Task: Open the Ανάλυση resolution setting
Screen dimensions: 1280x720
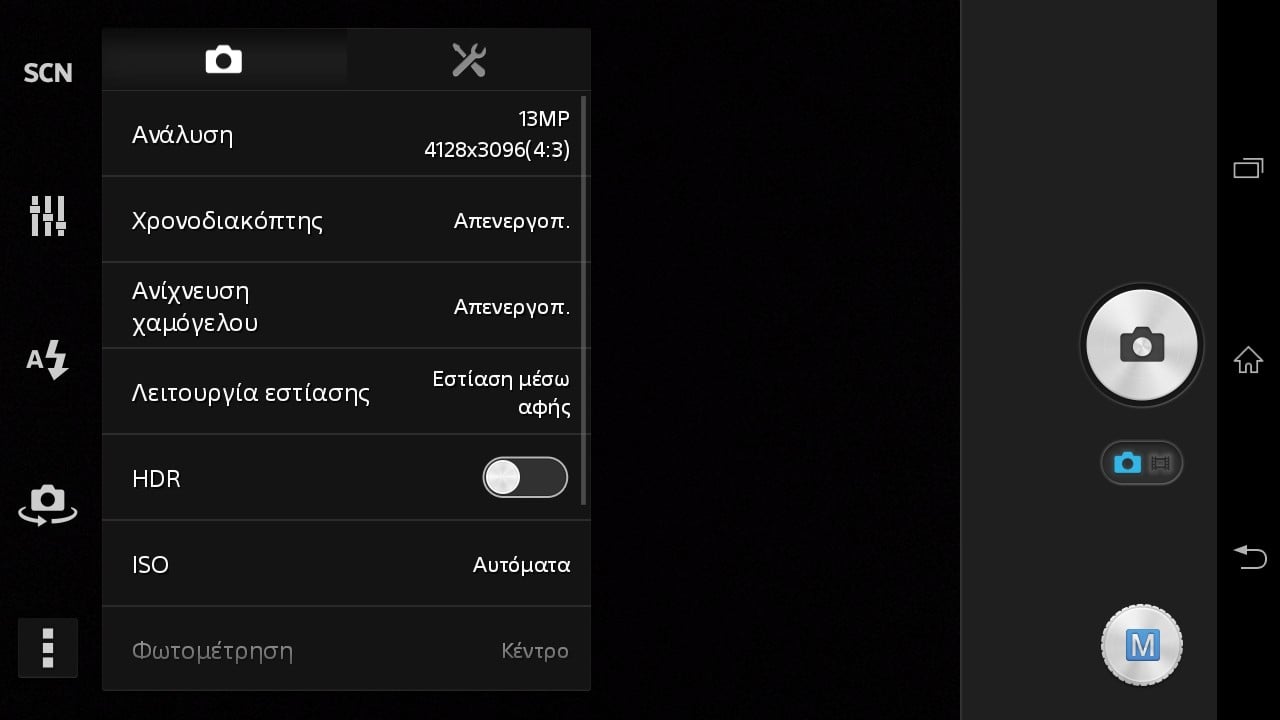Action: click(346, 134)
